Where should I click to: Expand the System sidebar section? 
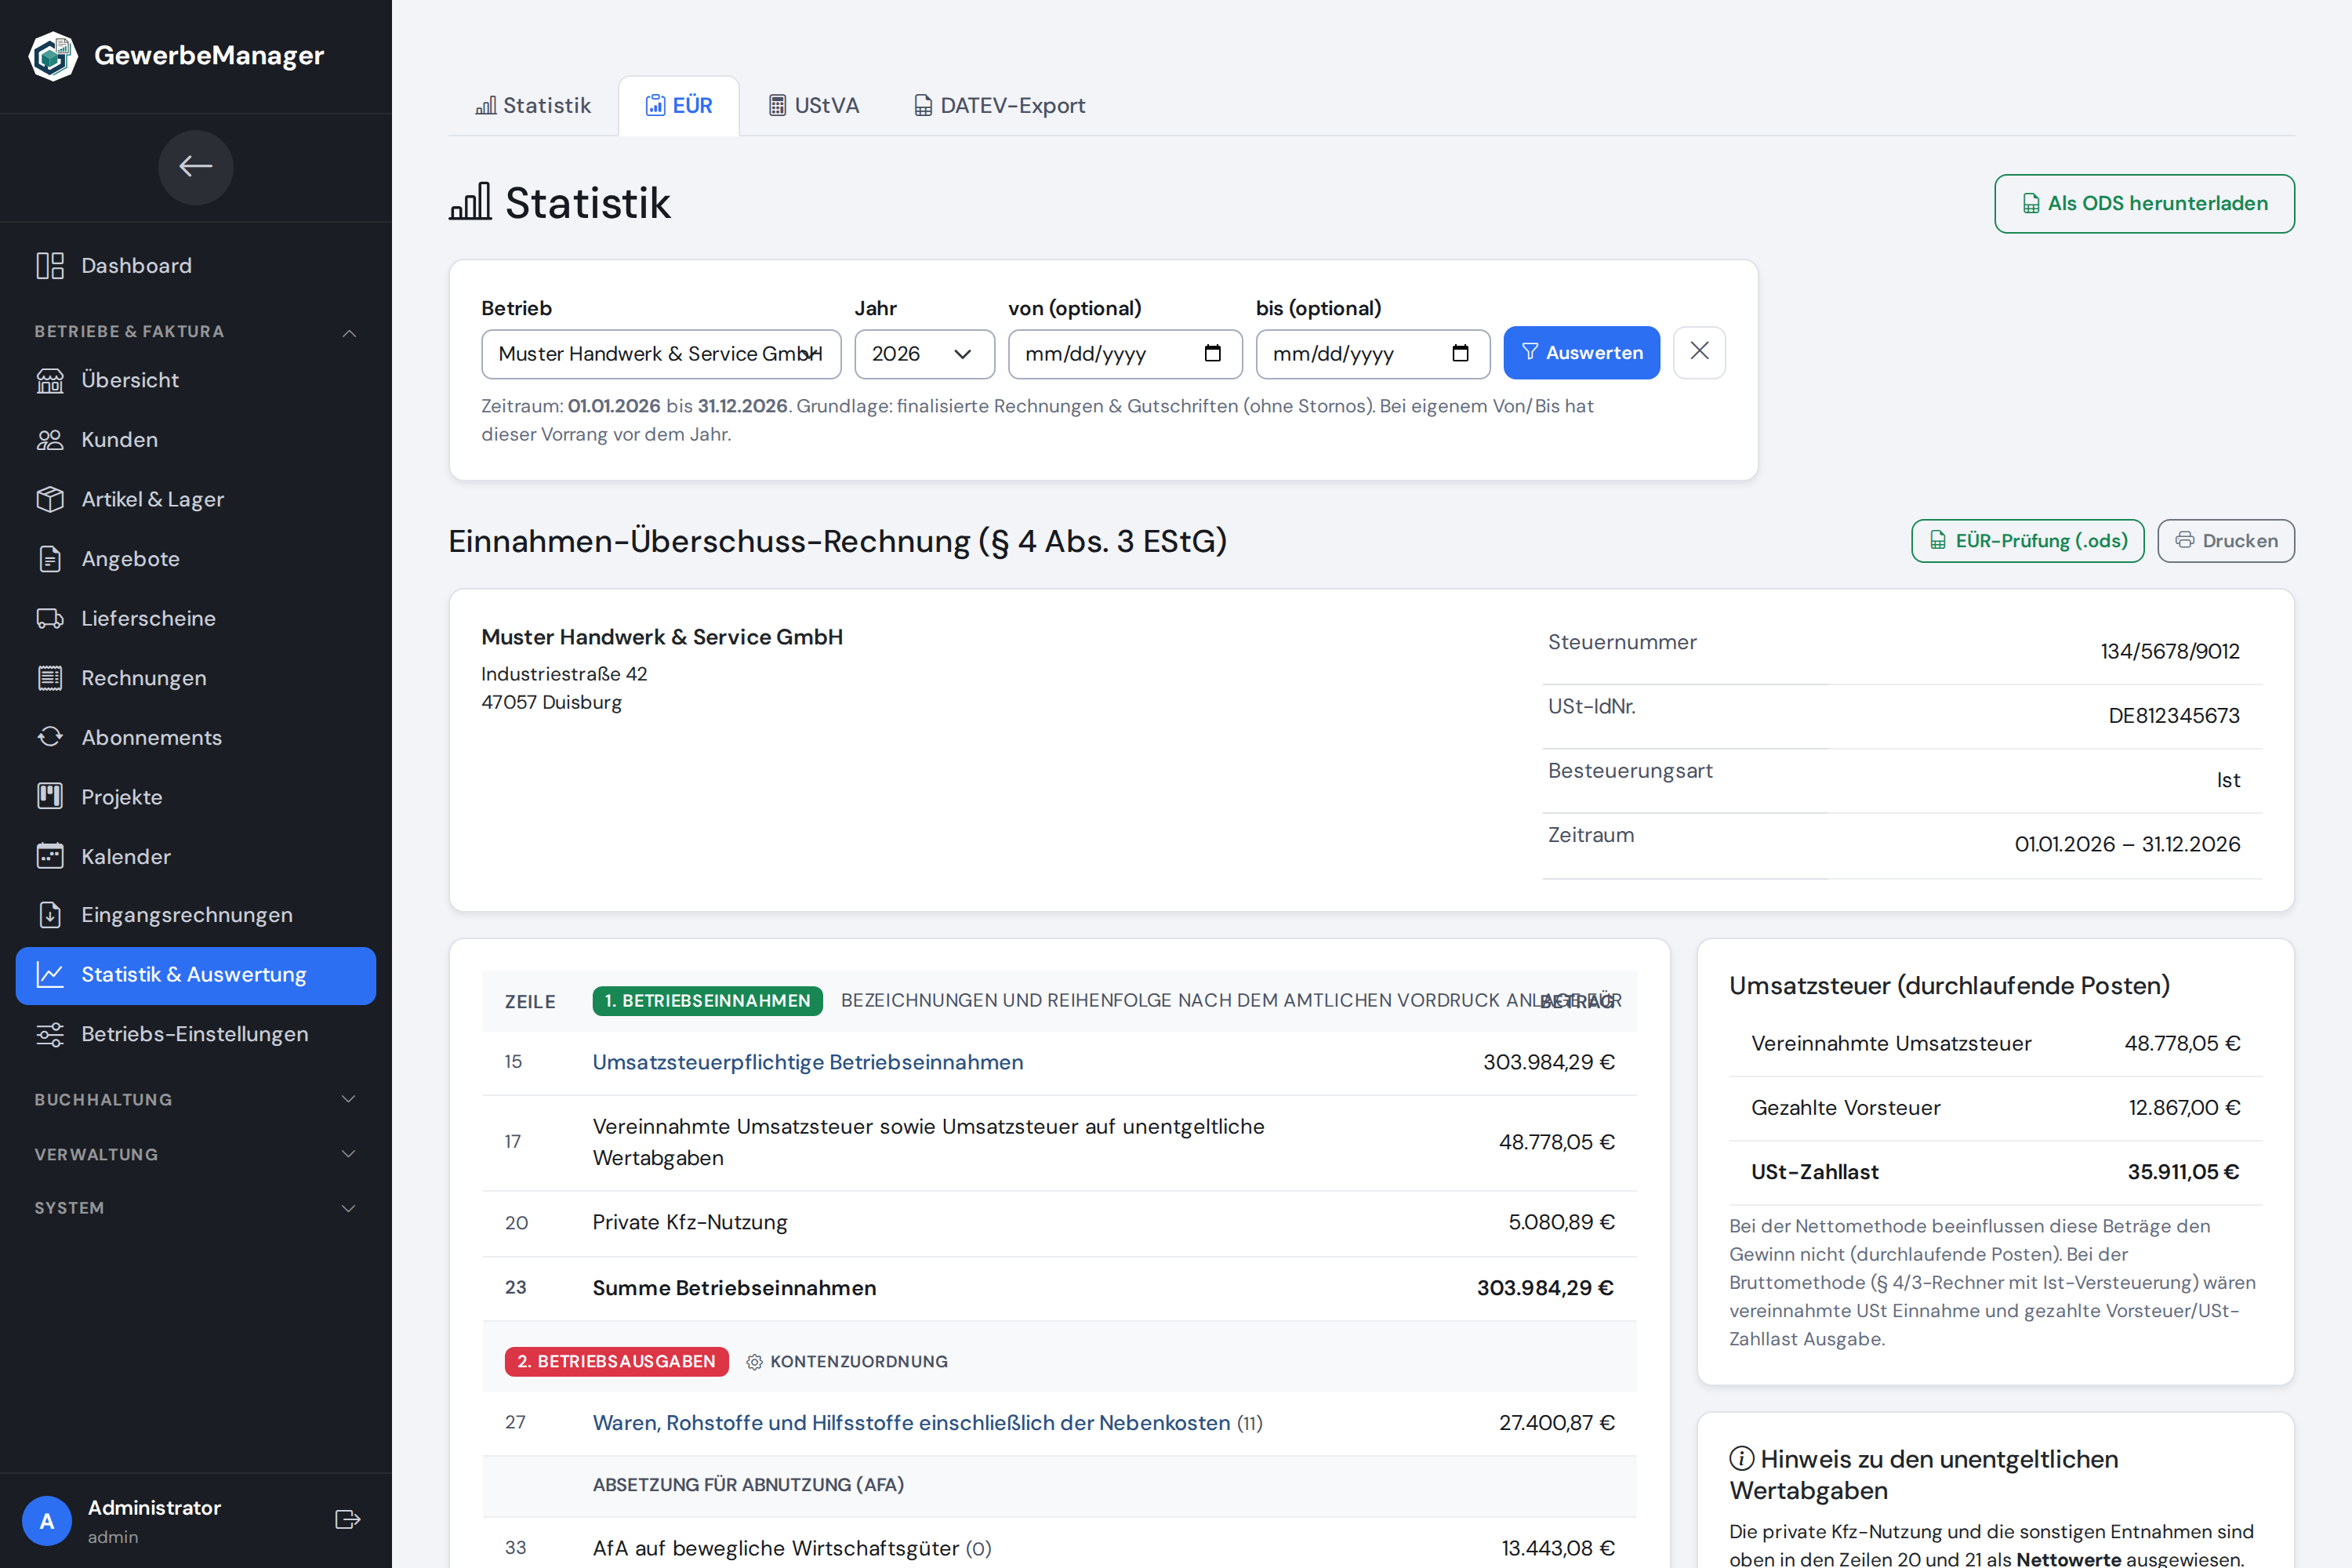coord(196,1208)
